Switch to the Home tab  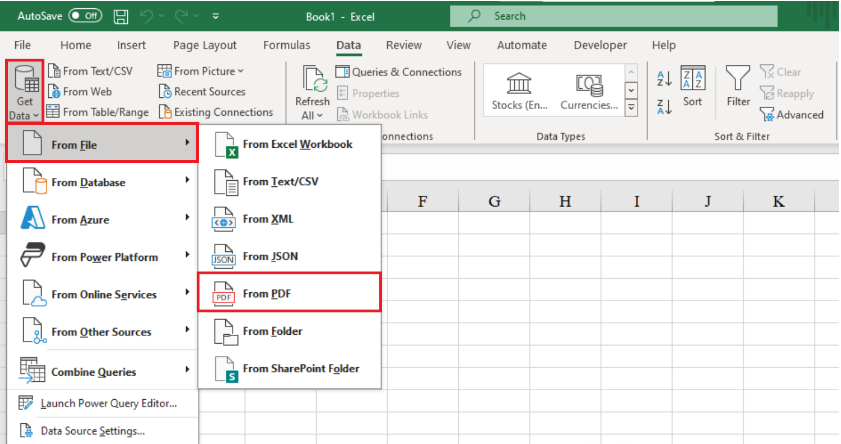76,45
